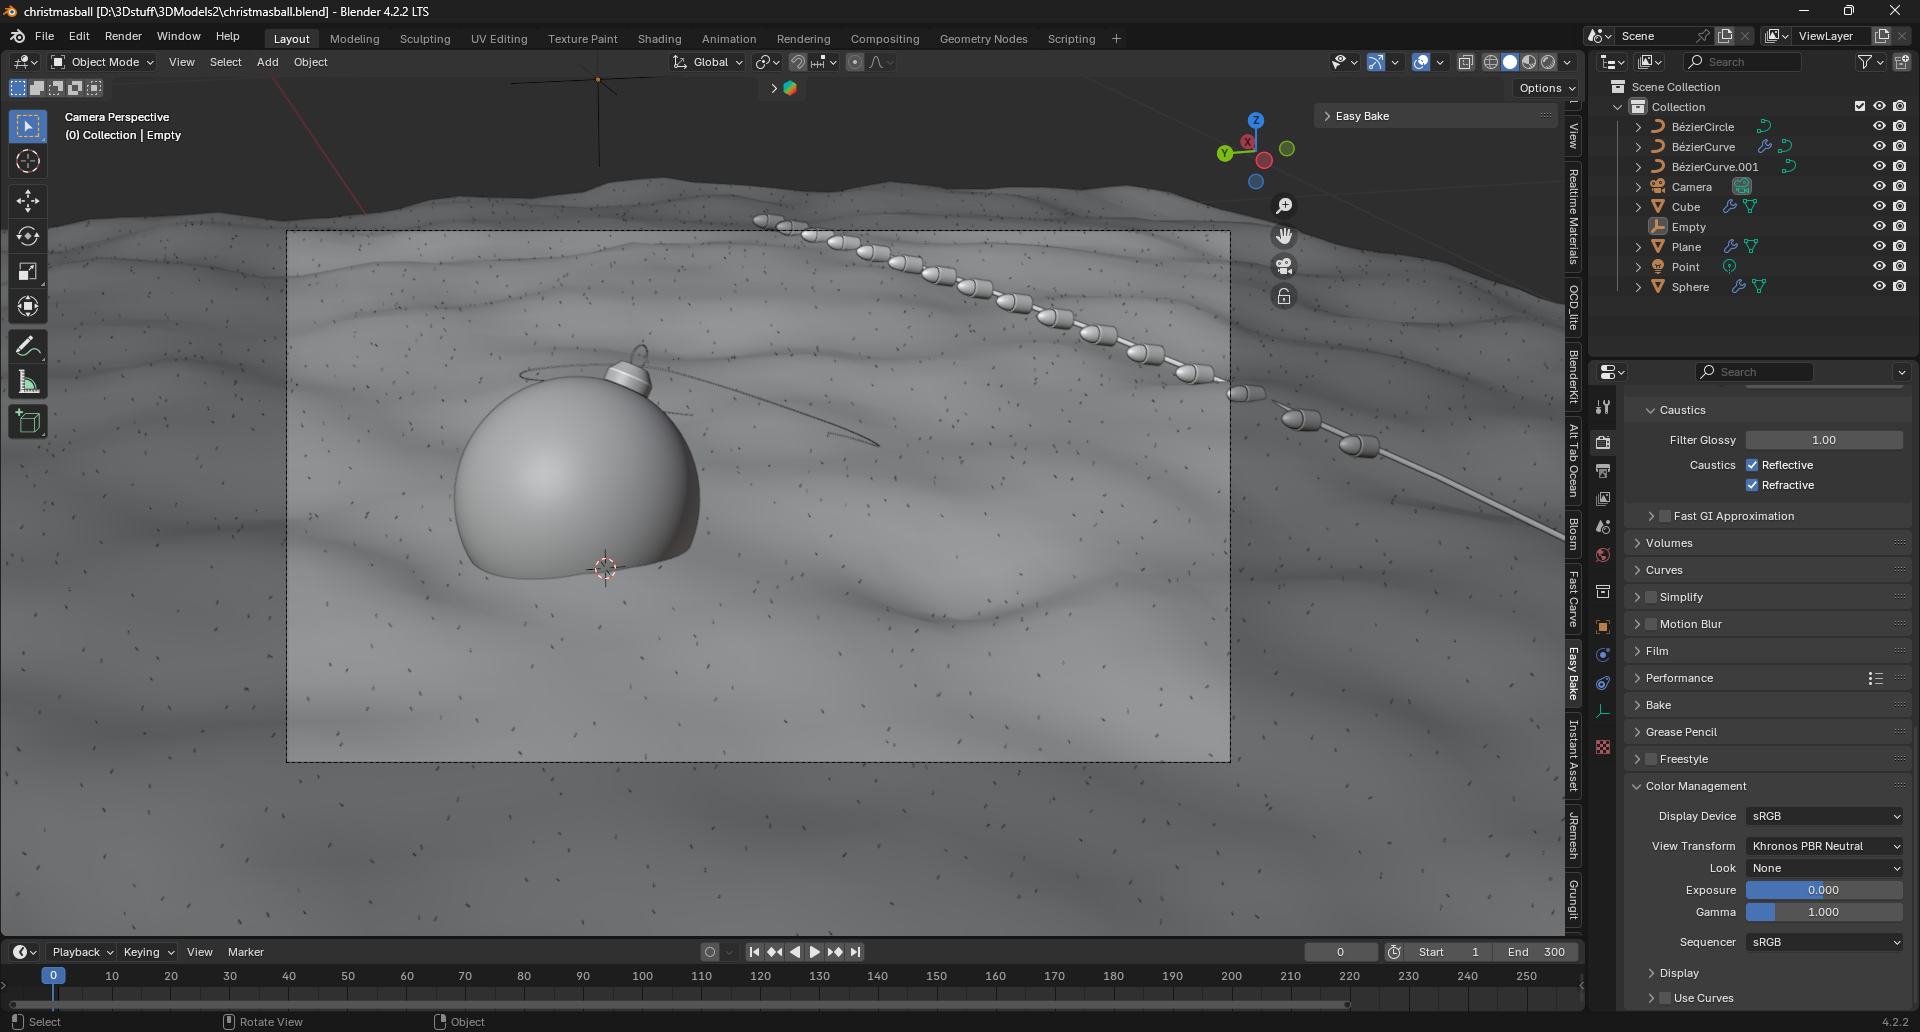Image resolution: width=1920 pixels, height=1032 pixels.
Task: Click the current frame number field
Action: (x=1341, y=952)
